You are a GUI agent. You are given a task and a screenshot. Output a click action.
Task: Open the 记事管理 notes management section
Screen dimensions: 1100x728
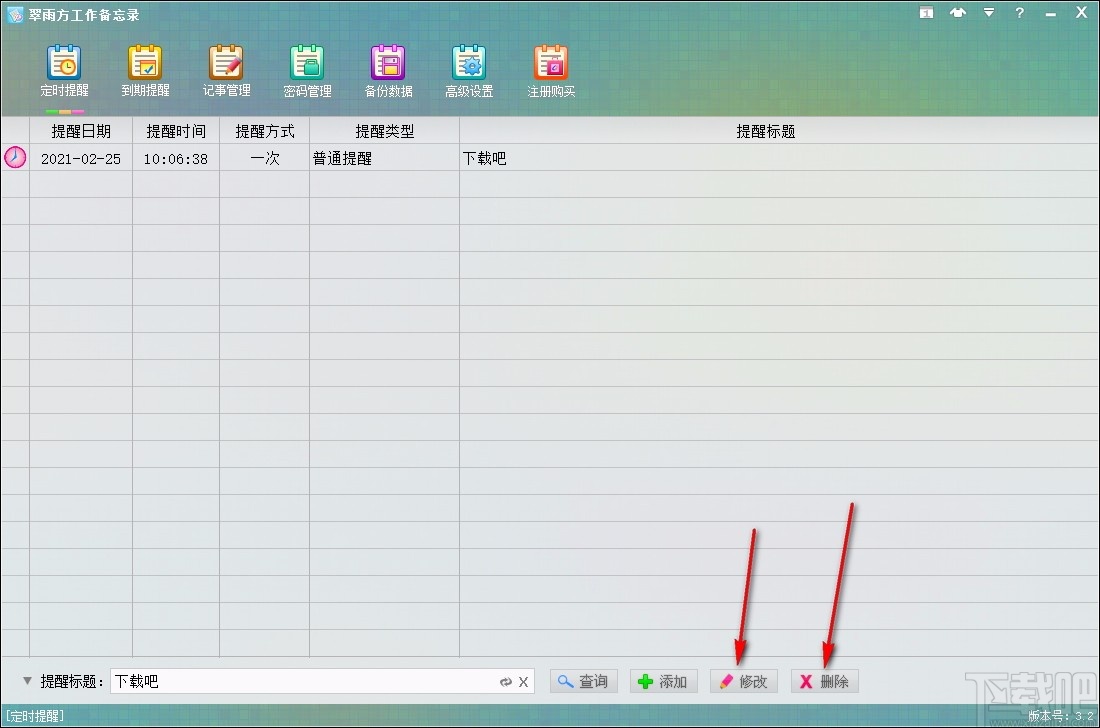pyautogui.click(x=227, y=71)
